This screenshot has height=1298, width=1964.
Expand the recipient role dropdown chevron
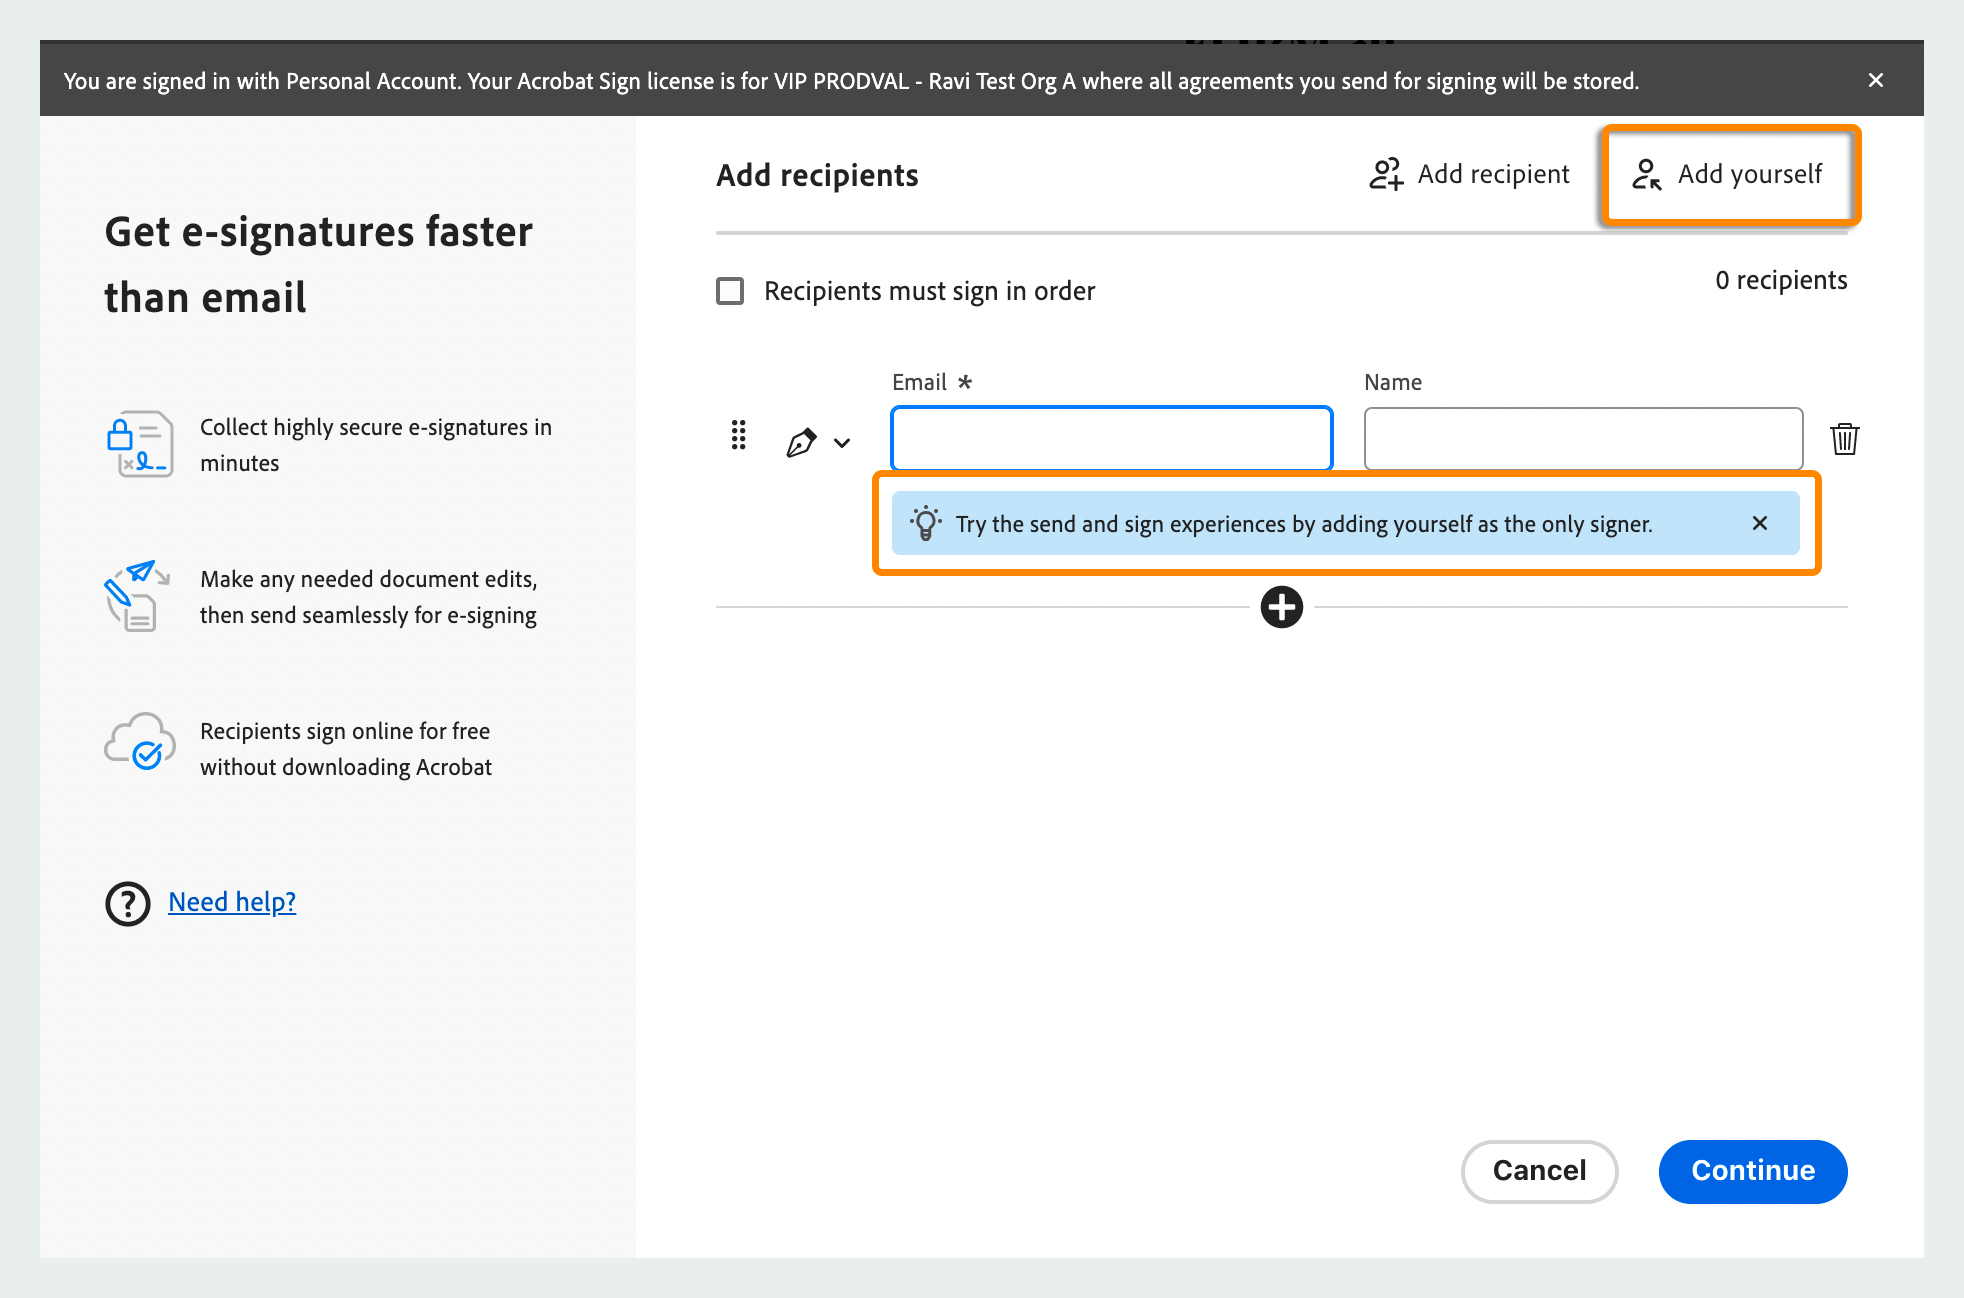[842, 443]
